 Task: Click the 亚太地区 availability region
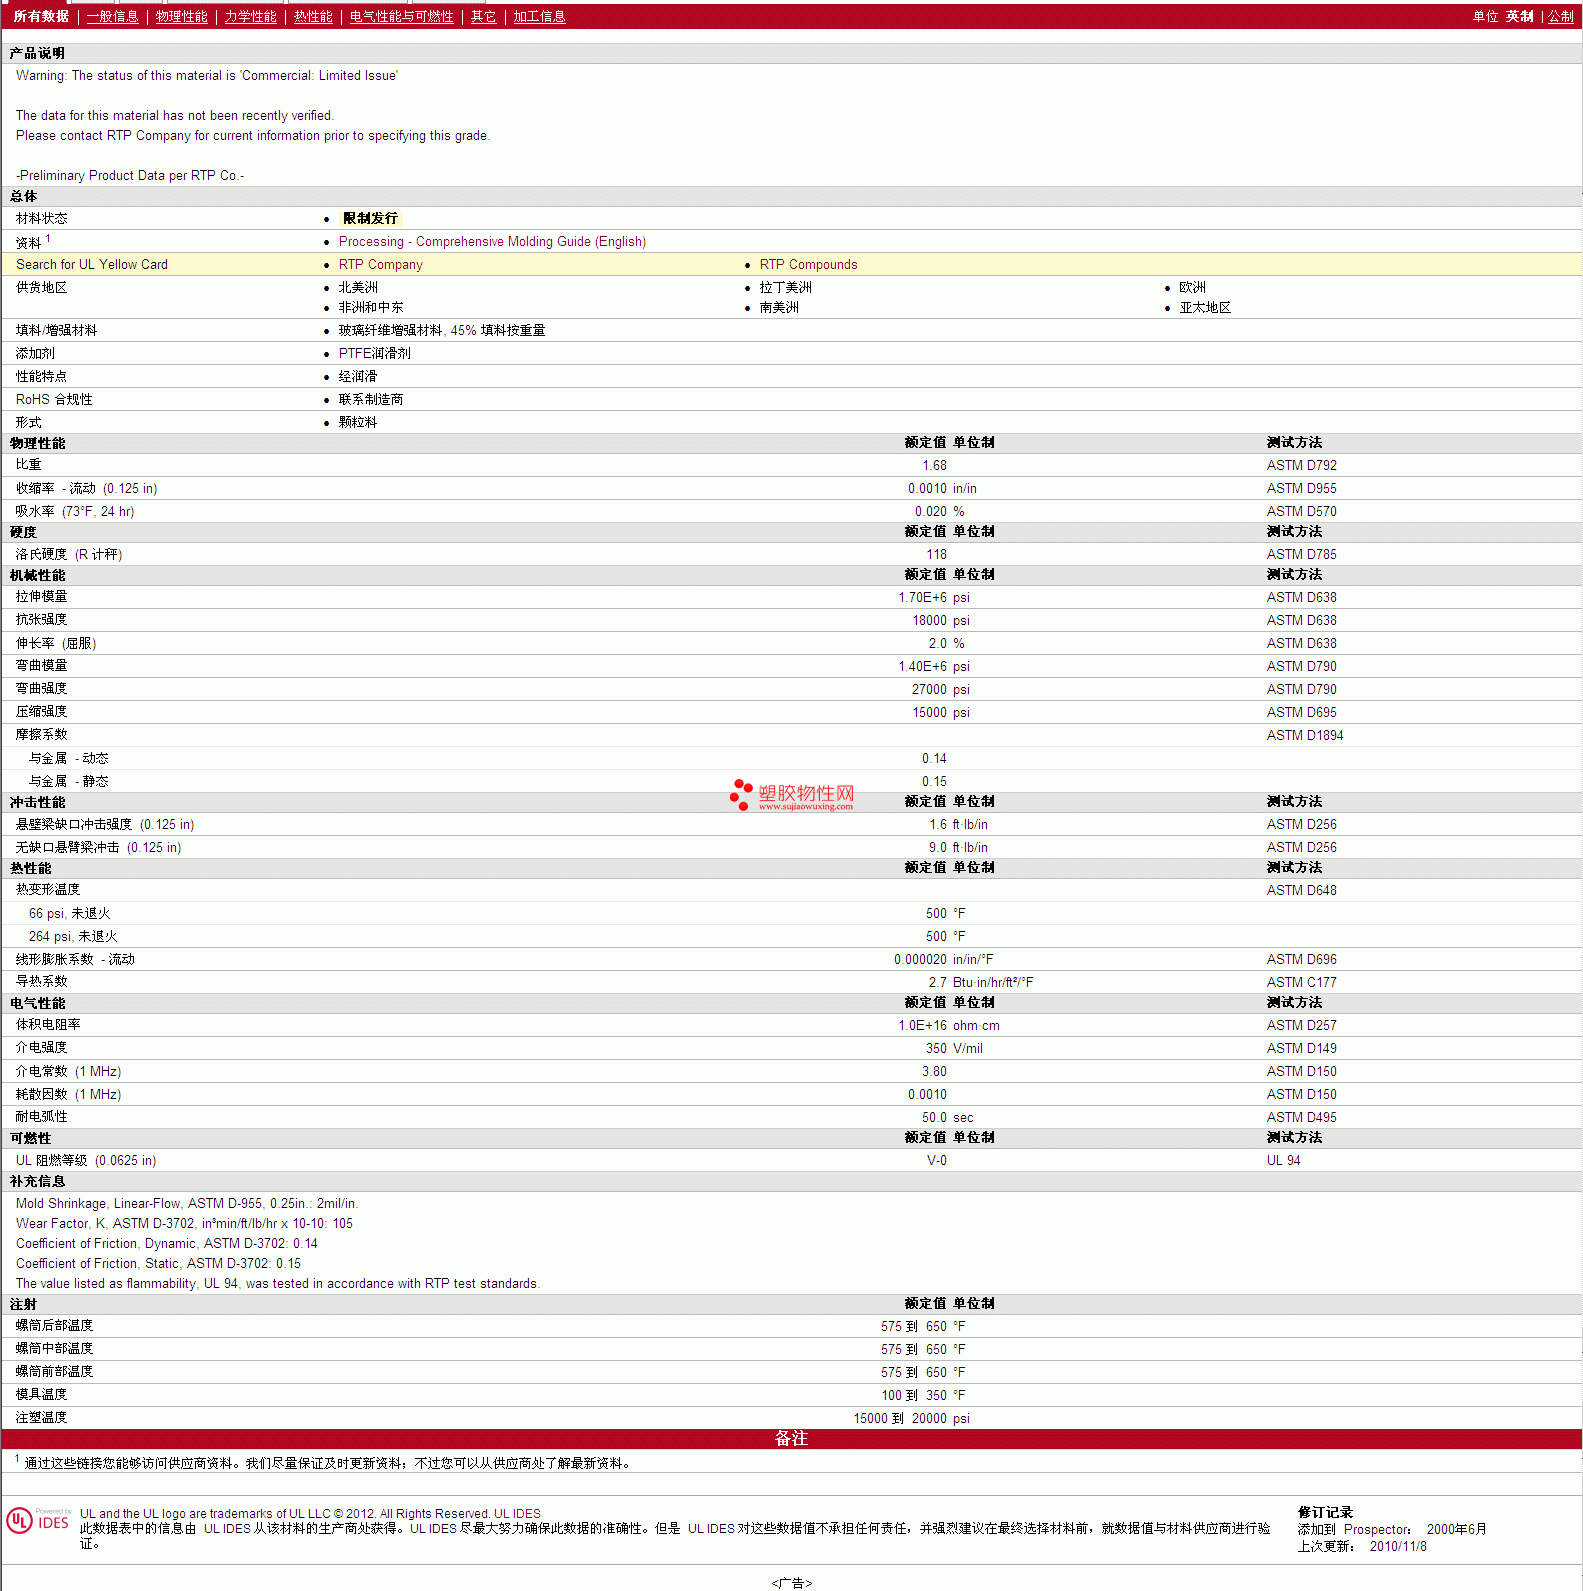coord(1205,307)
